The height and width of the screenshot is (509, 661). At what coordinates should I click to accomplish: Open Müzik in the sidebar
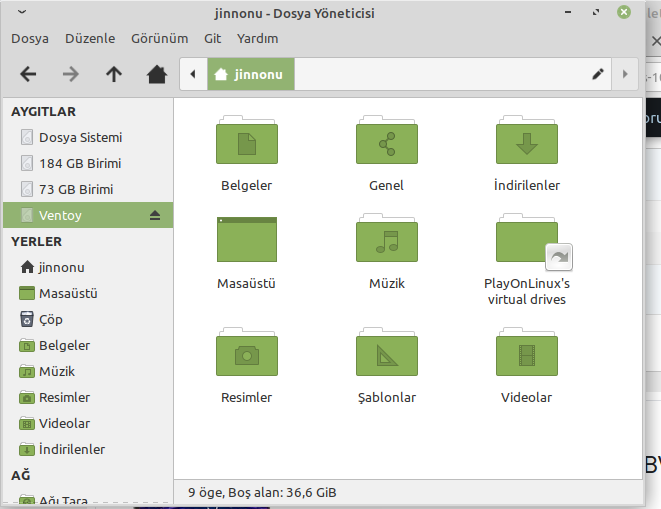pos(88,372)
